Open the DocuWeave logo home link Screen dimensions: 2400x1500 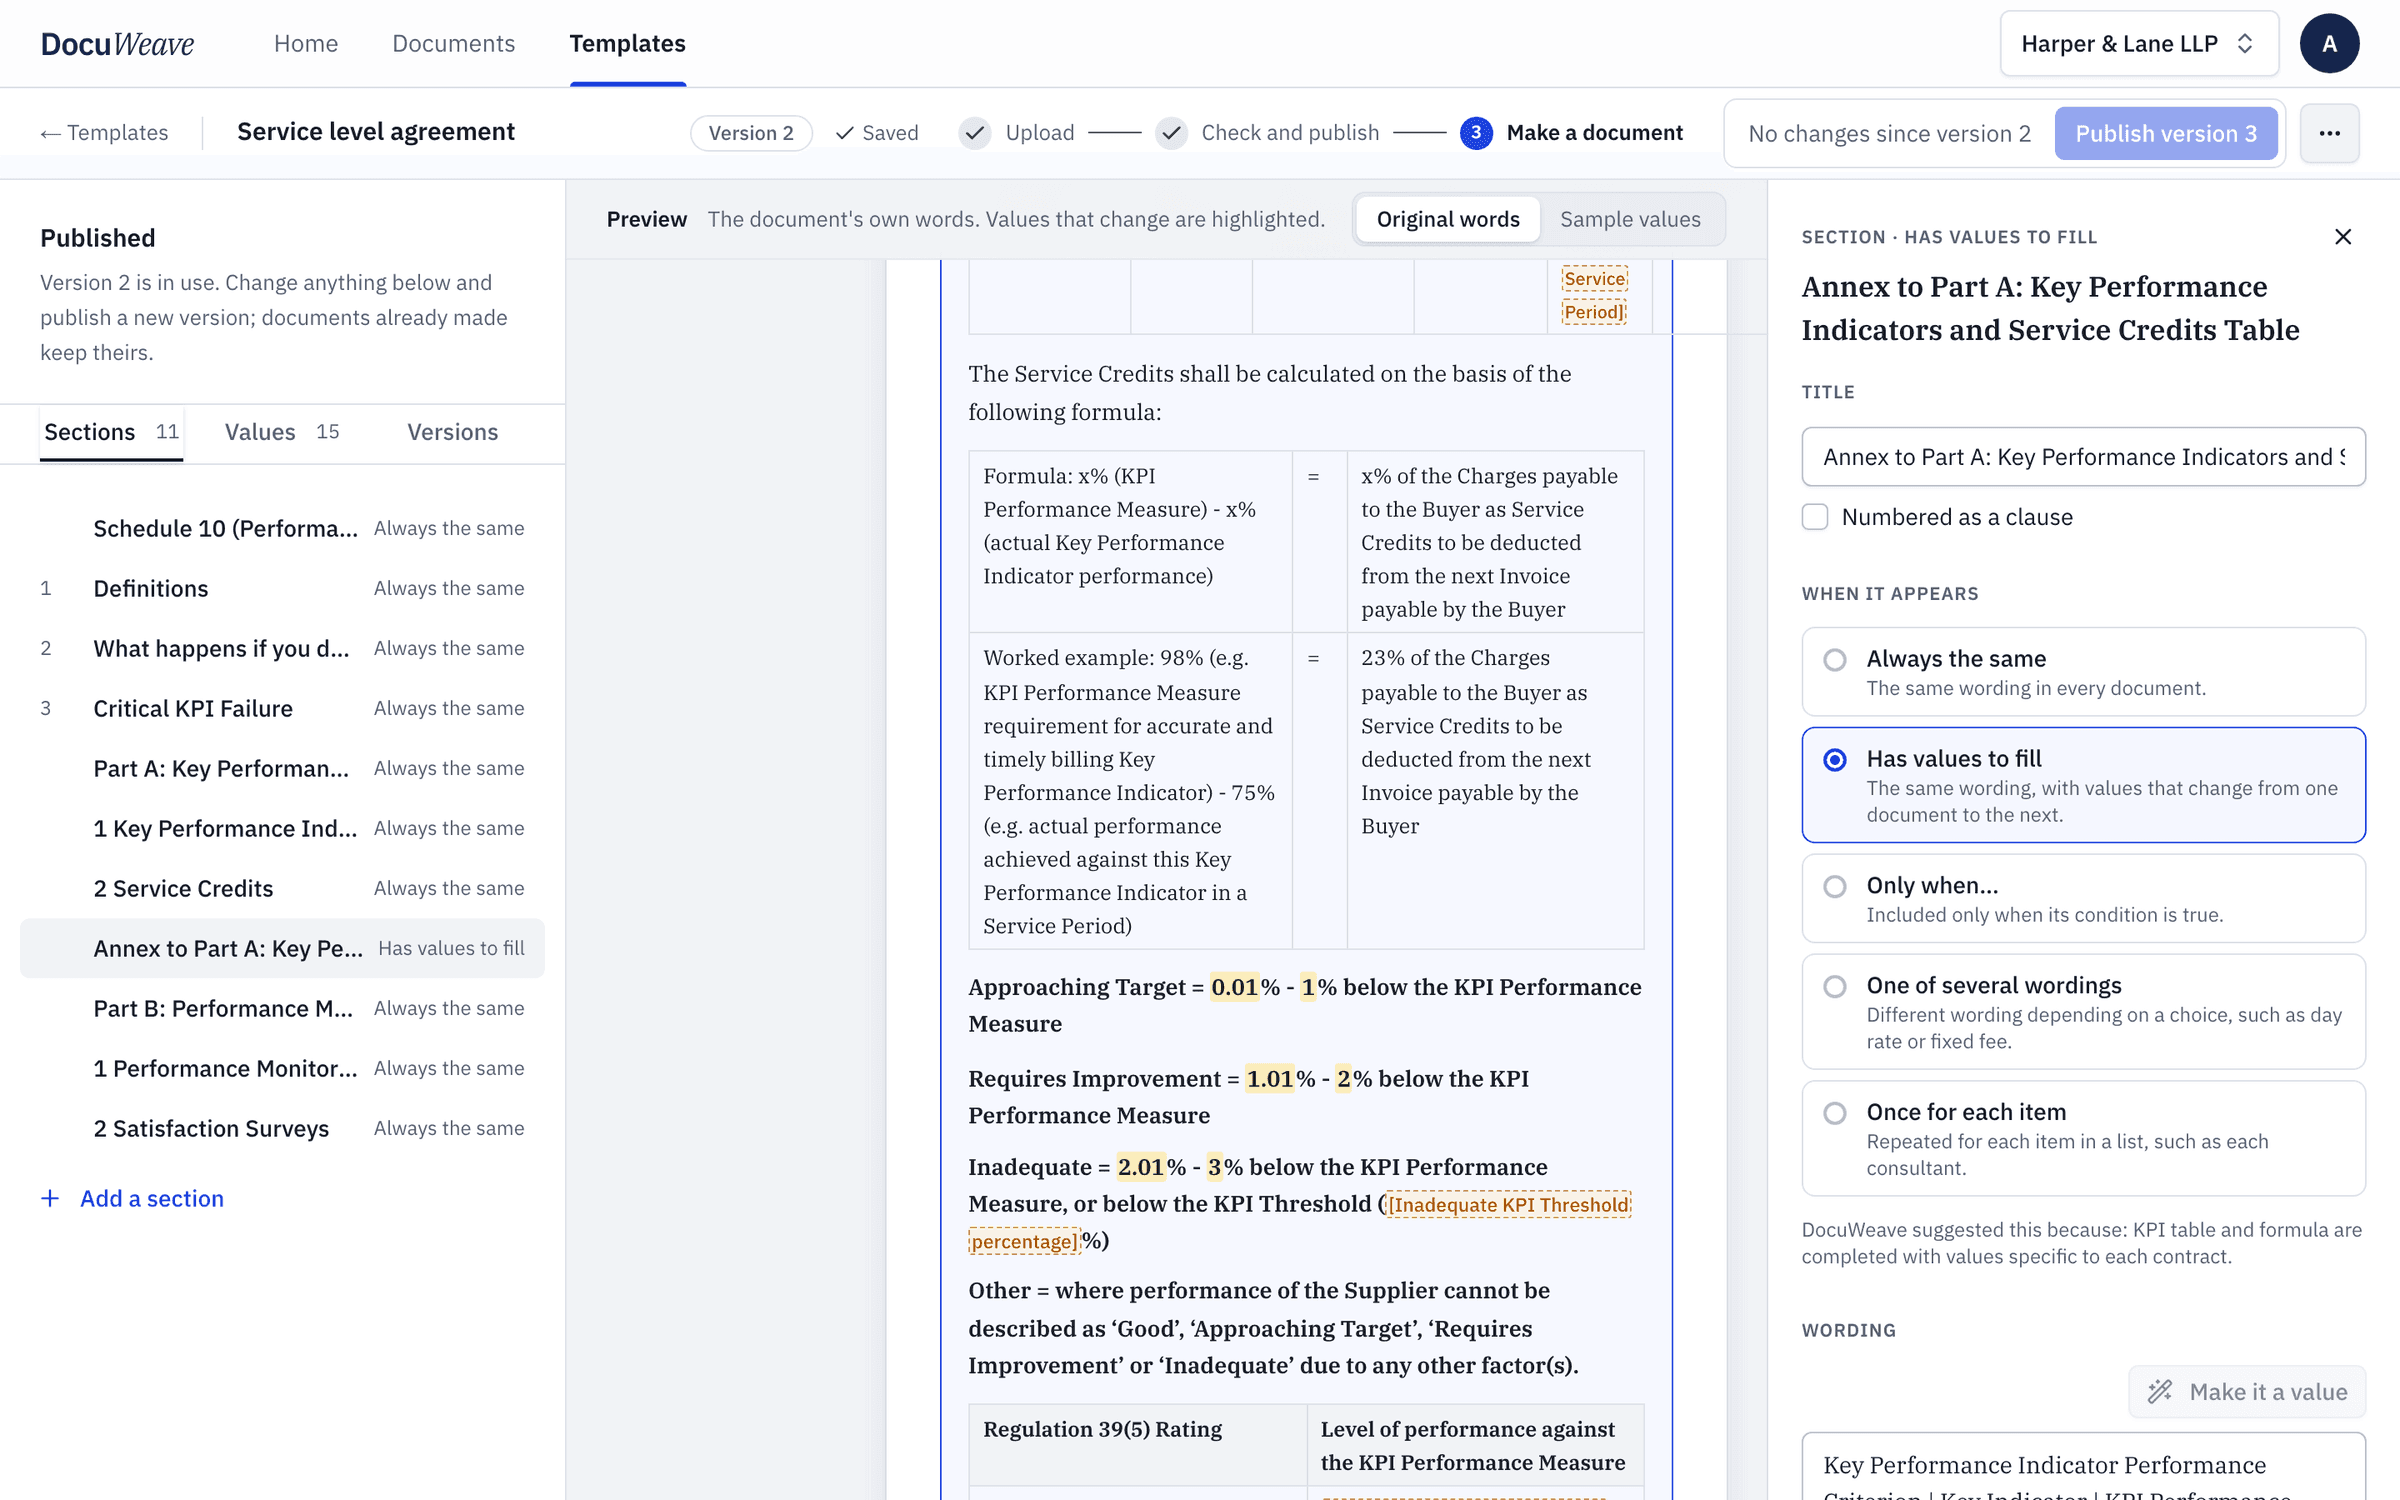(117, 43)
